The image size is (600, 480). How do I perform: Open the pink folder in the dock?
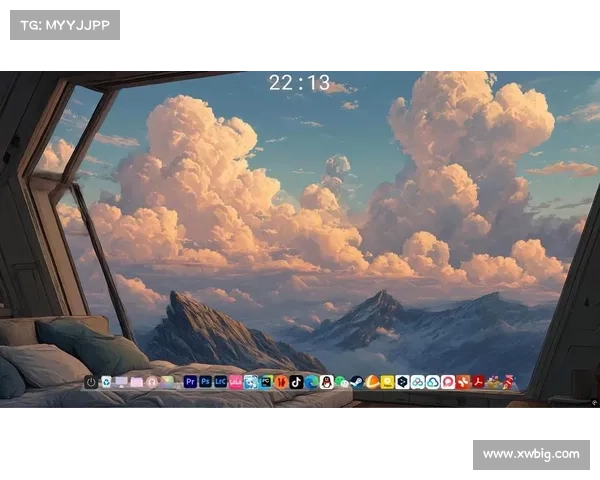[x=136, y=381]
